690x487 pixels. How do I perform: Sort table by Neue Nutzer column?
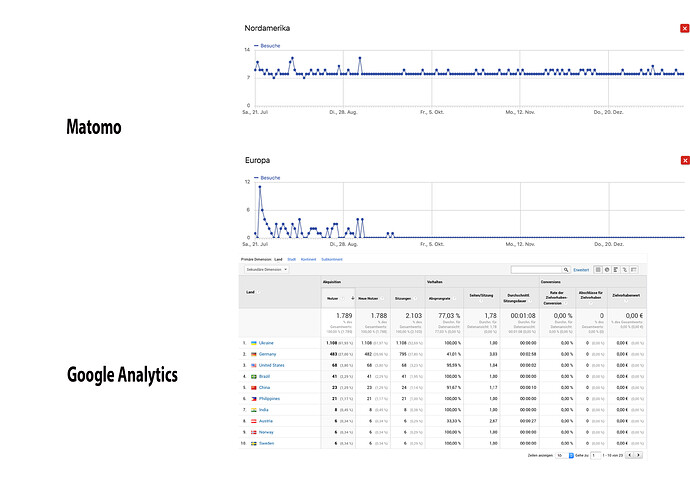(368, 298)
